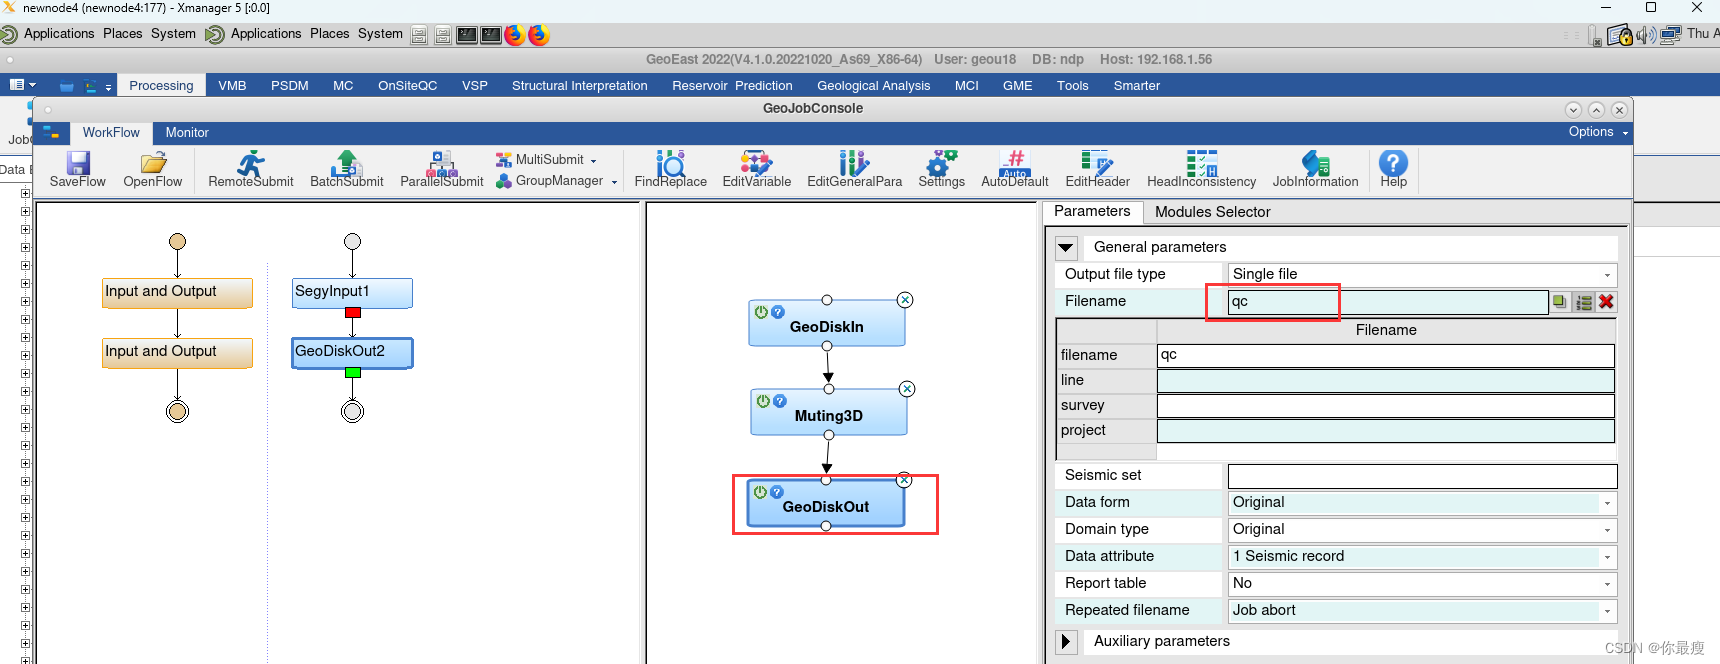Click the OpenFlow folder icon
The height and width of the screenshot is (664, 1720).
[153, 162]
